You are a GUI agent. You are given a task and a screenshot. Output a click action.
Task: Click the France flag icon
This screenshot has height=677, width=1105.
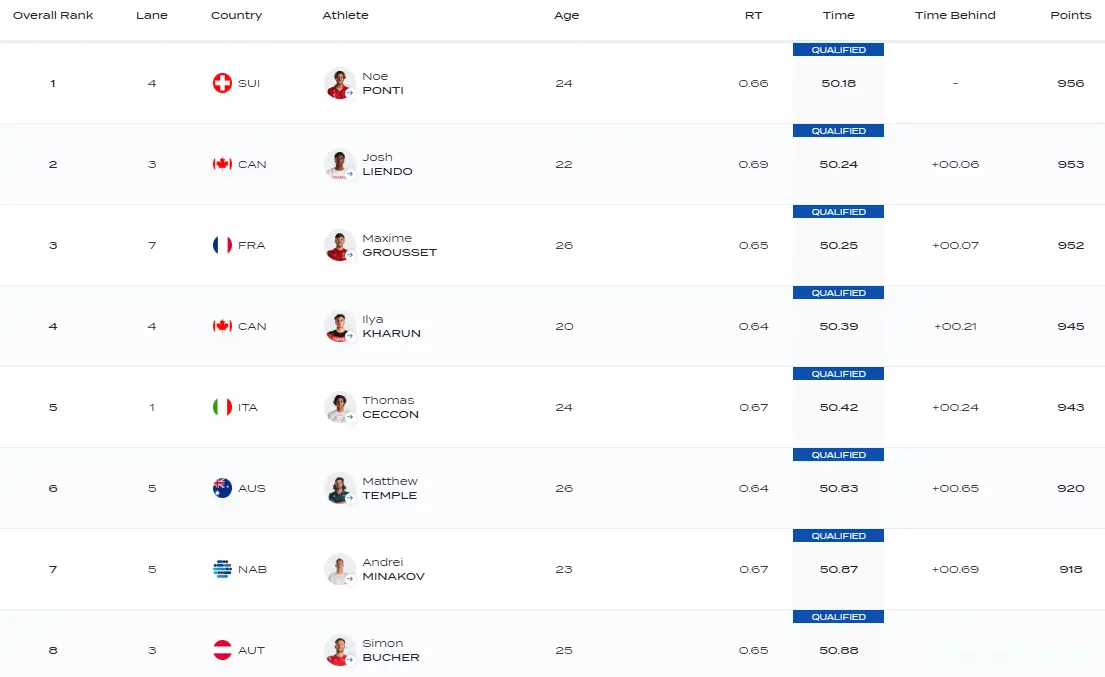pos(222,245)
